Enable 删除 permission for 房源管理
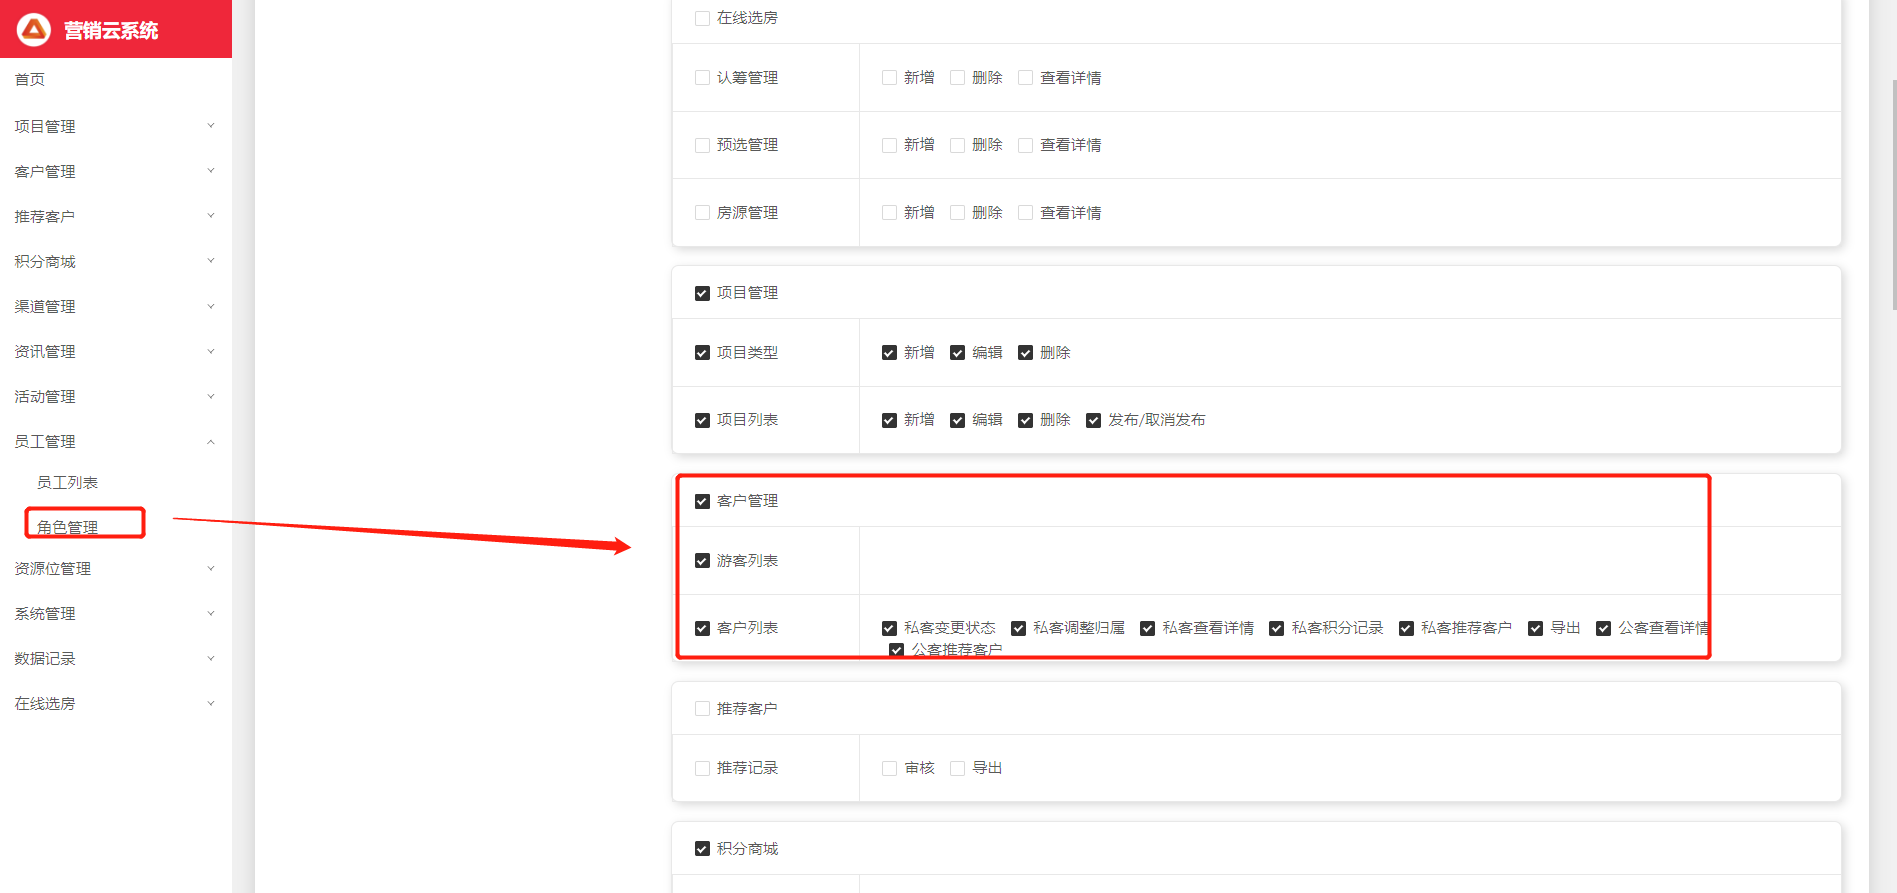1897x893 pixels. tap(957, 213)
